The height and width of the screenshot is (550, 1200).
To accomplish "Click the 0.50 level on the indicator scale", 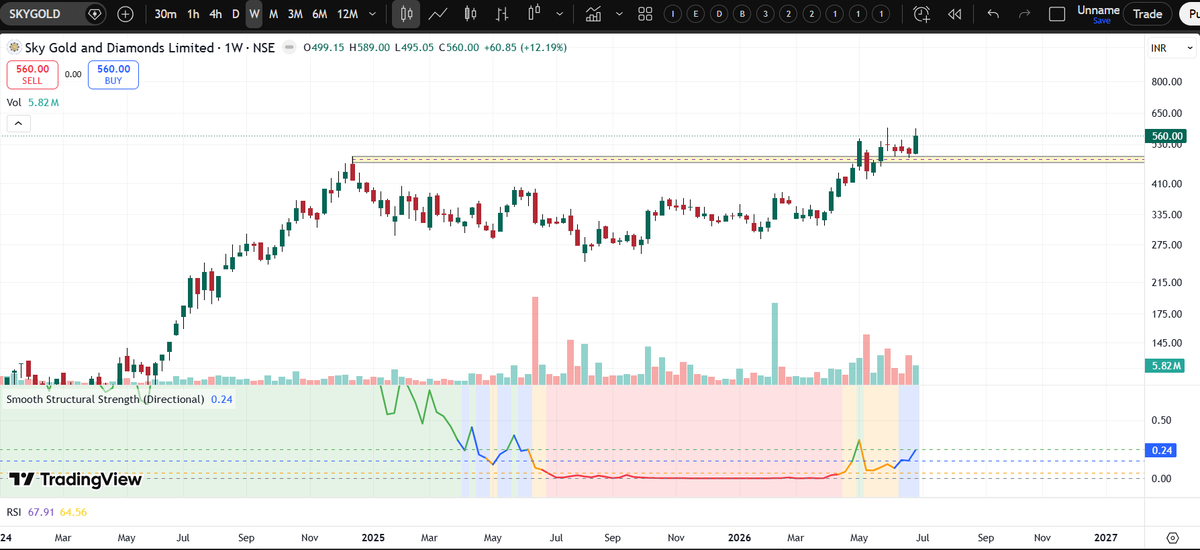I will tap(1161, 420).
